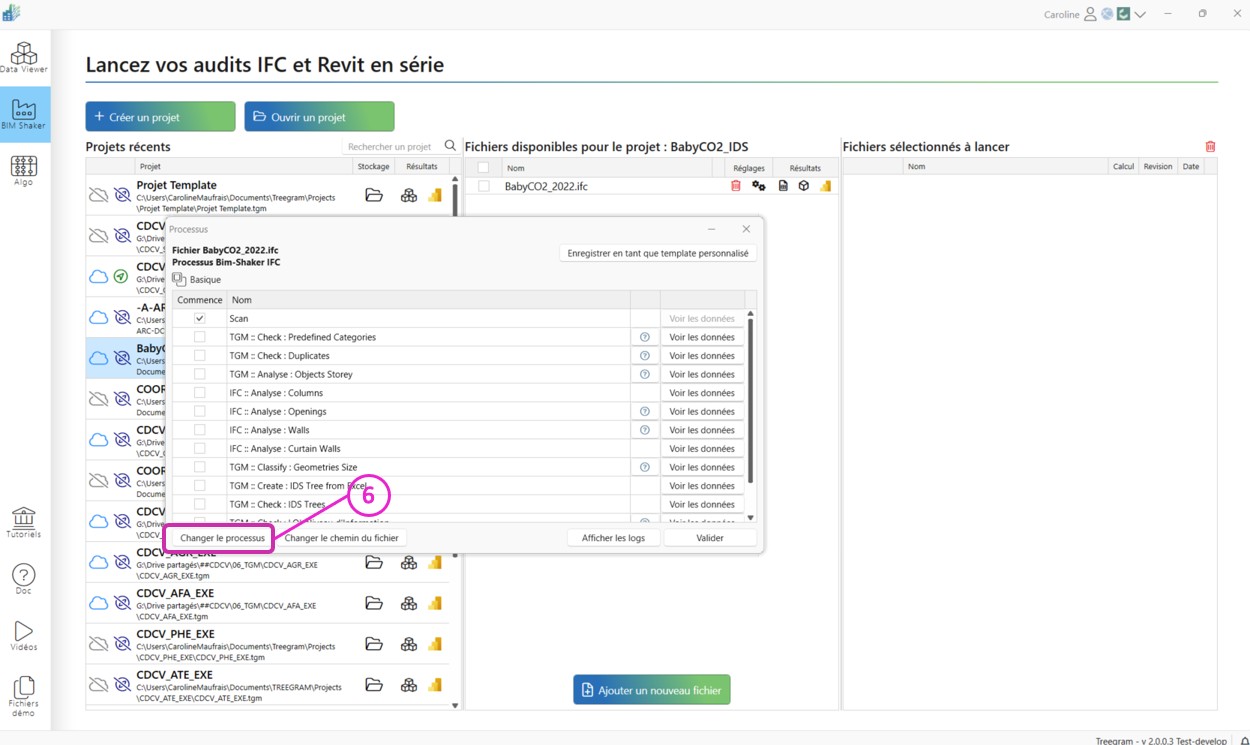Viewport: 1250px width, 745px height.
Task: Click the Rechercher un projet search field
Action: click(391, 147)
